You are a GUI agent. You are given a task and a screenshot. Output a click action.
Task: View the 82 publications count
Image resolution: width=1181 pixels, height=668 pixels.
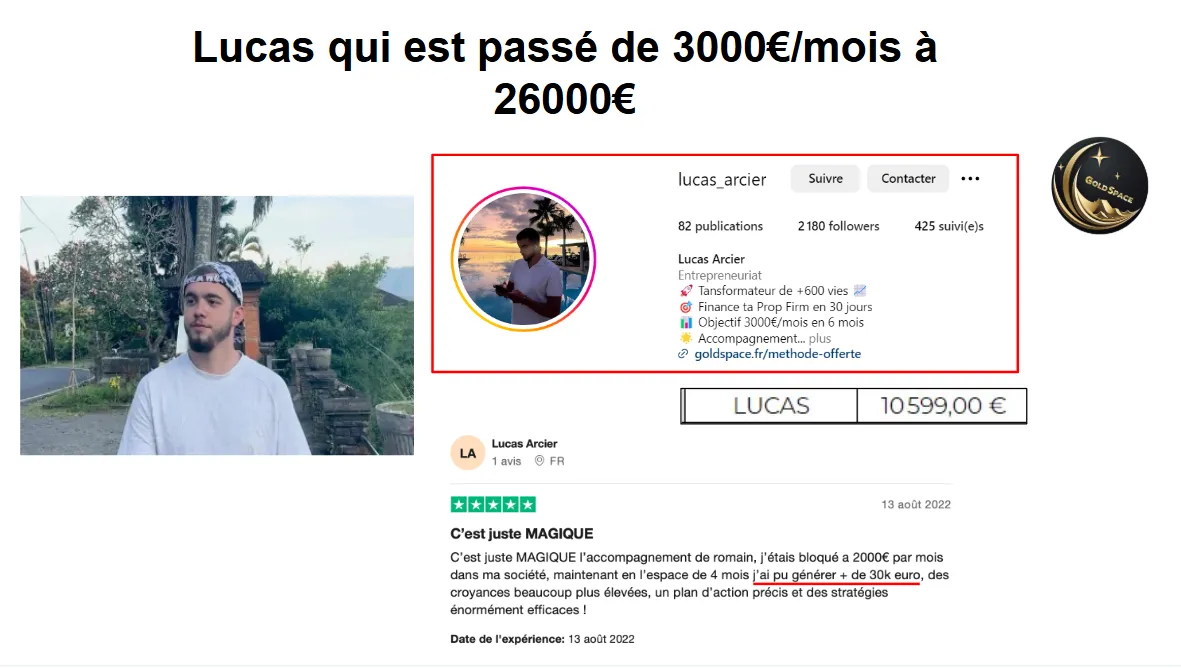720,226
